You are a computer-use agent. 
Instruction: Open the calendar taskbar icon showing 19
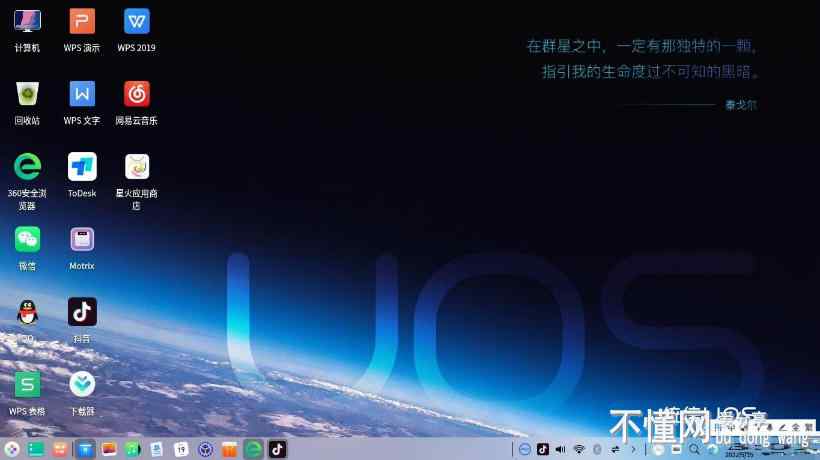[x=181, y=449]
